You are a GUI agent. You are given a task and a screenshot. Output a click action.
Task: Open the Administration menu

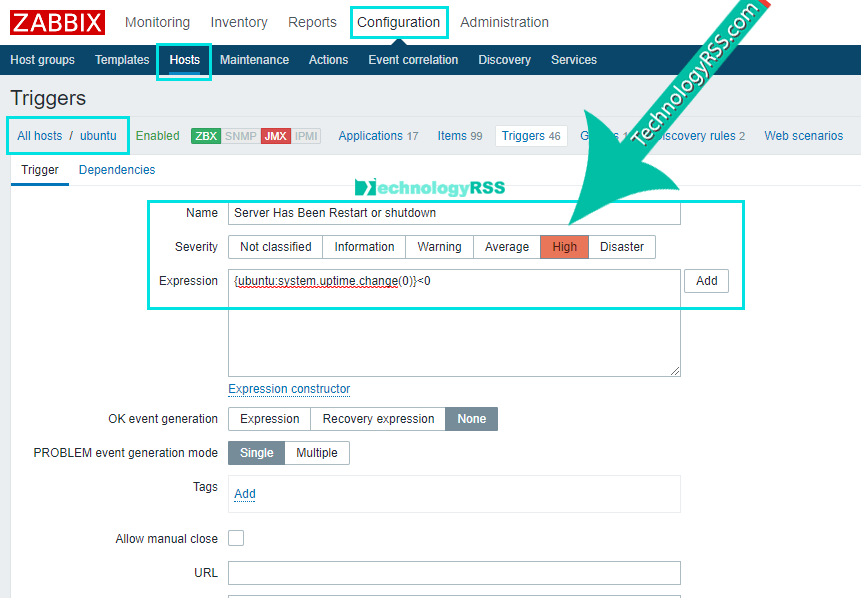[x=504, y=22]
